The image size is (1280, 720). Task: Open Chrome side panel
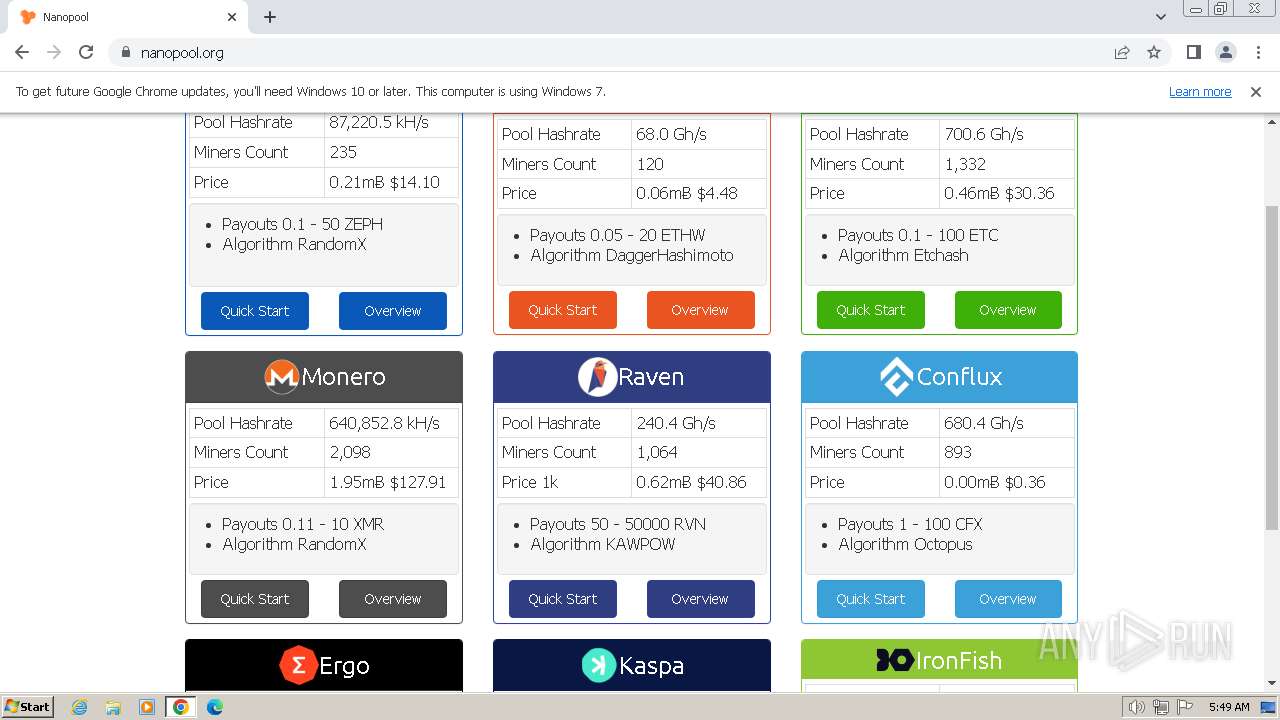pyautogui.click(x=1193, y=52)
